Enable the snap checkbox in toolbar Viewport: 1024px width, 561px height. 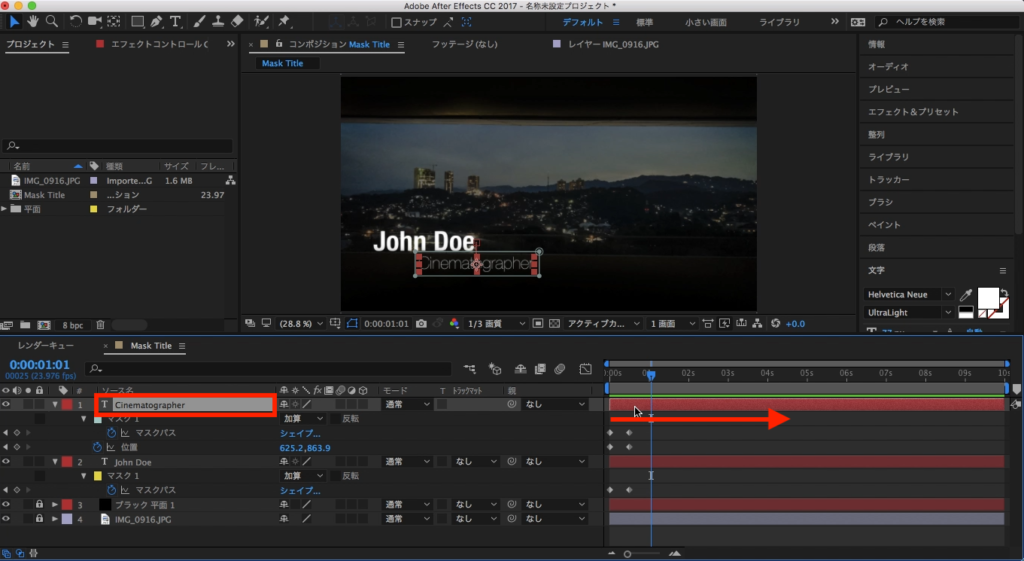[x=396, y=22]
